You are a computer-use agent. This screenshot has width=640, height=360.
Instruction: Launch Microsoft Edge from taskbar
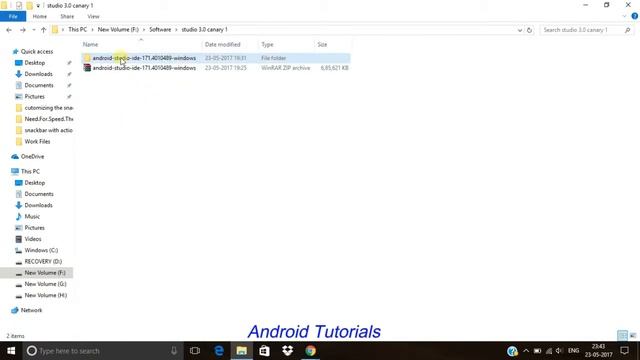(219, 351)
